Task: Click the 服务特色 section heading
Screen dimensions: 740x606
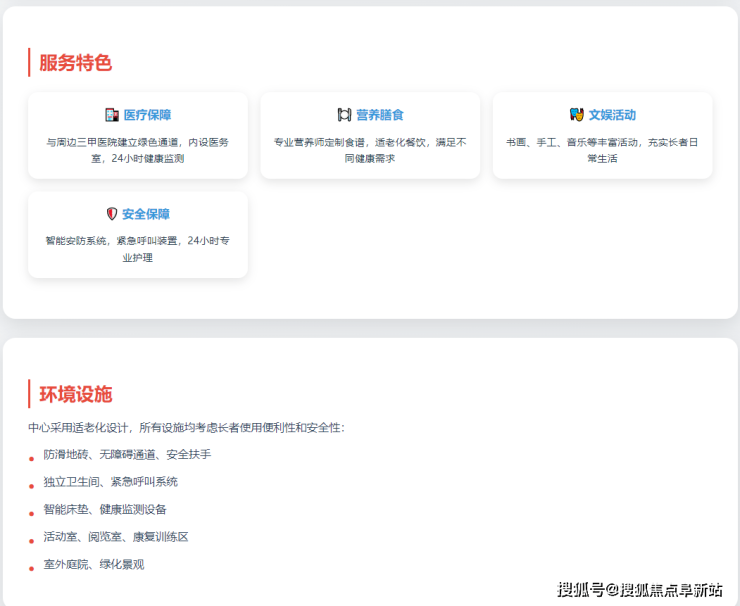Action: click(75, 63)
